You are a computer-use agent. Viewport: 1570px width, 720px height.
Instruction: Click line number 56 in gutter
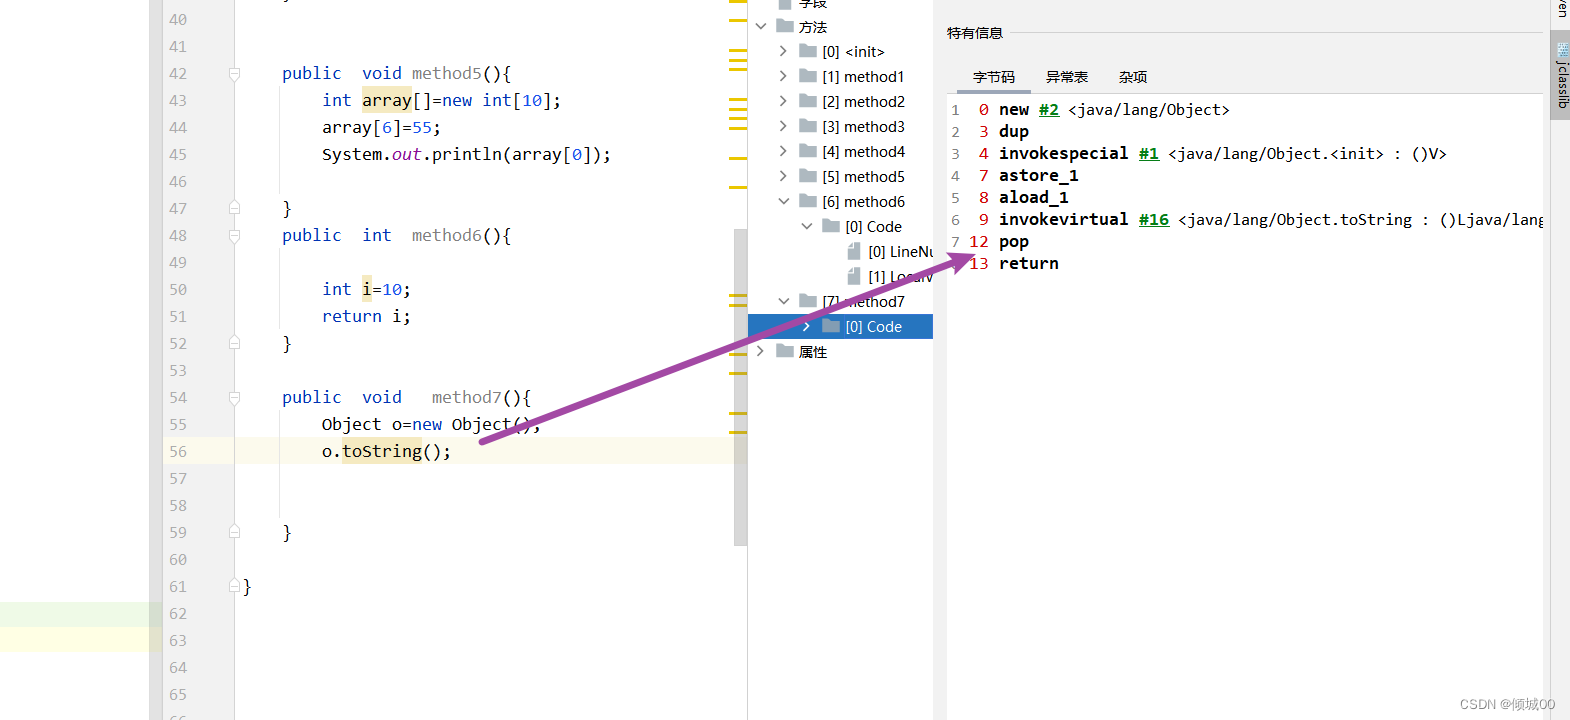click(x=178, y=451)
